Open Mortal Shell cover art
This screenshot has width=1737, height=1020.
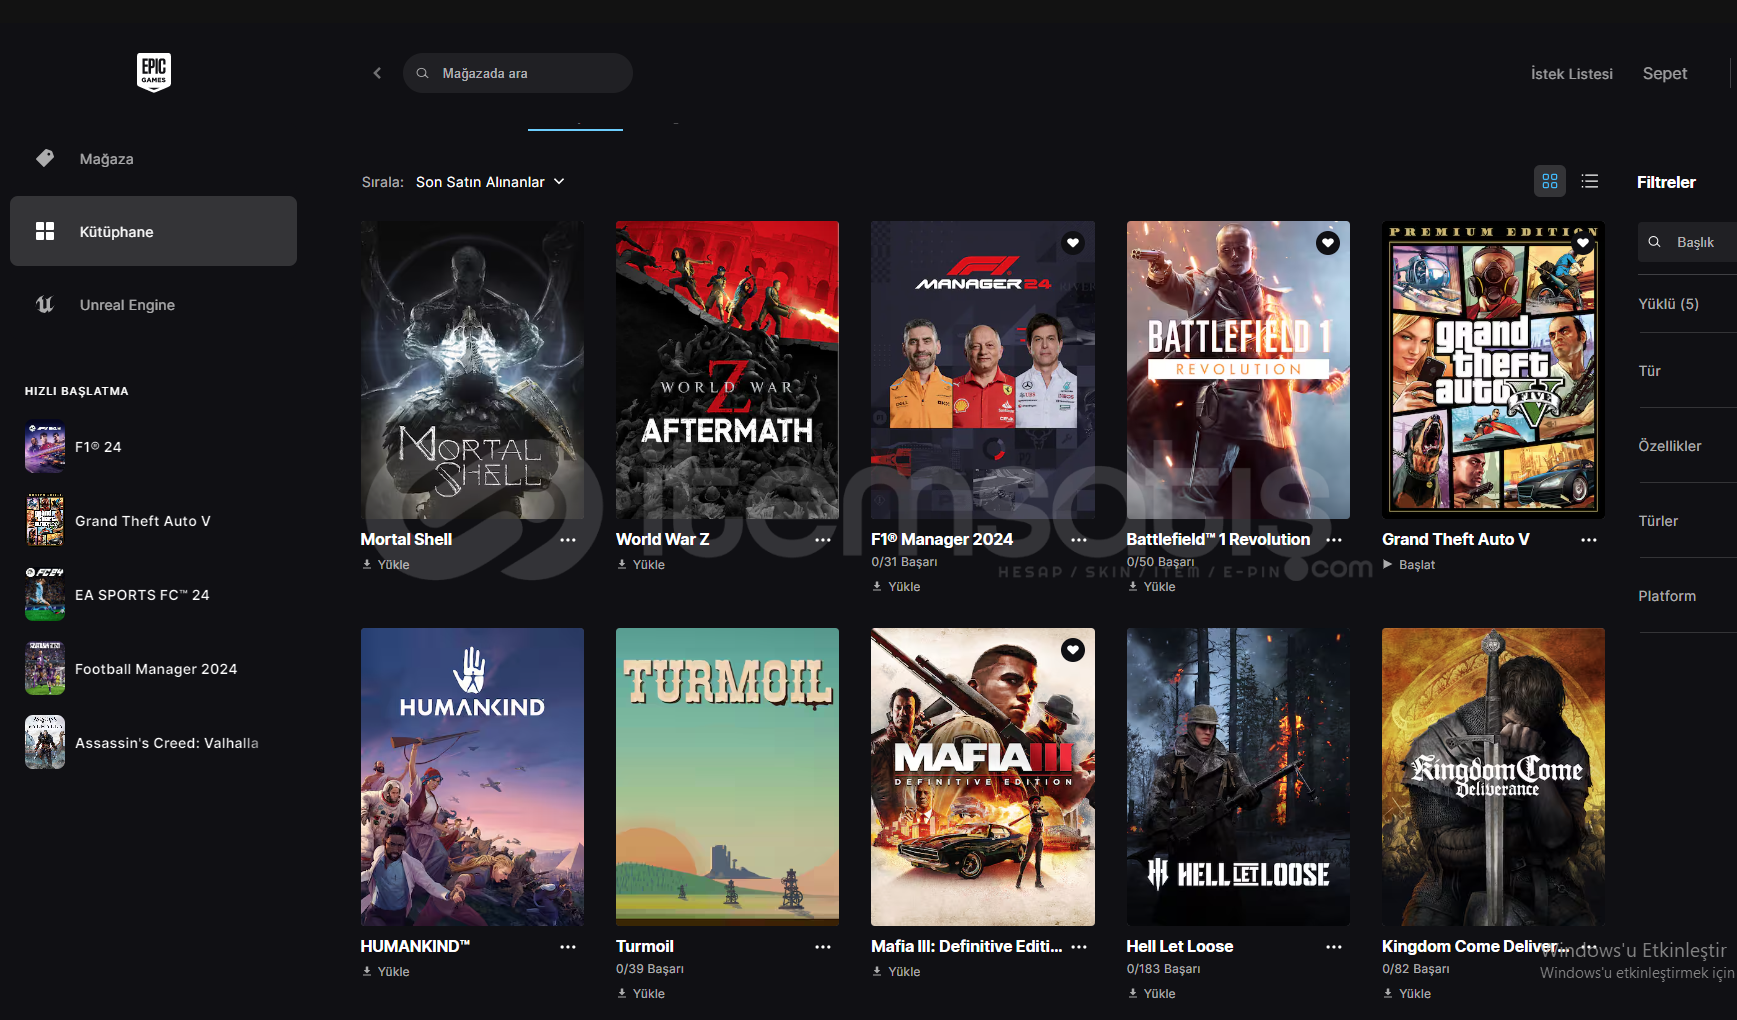tap(472, 370)
